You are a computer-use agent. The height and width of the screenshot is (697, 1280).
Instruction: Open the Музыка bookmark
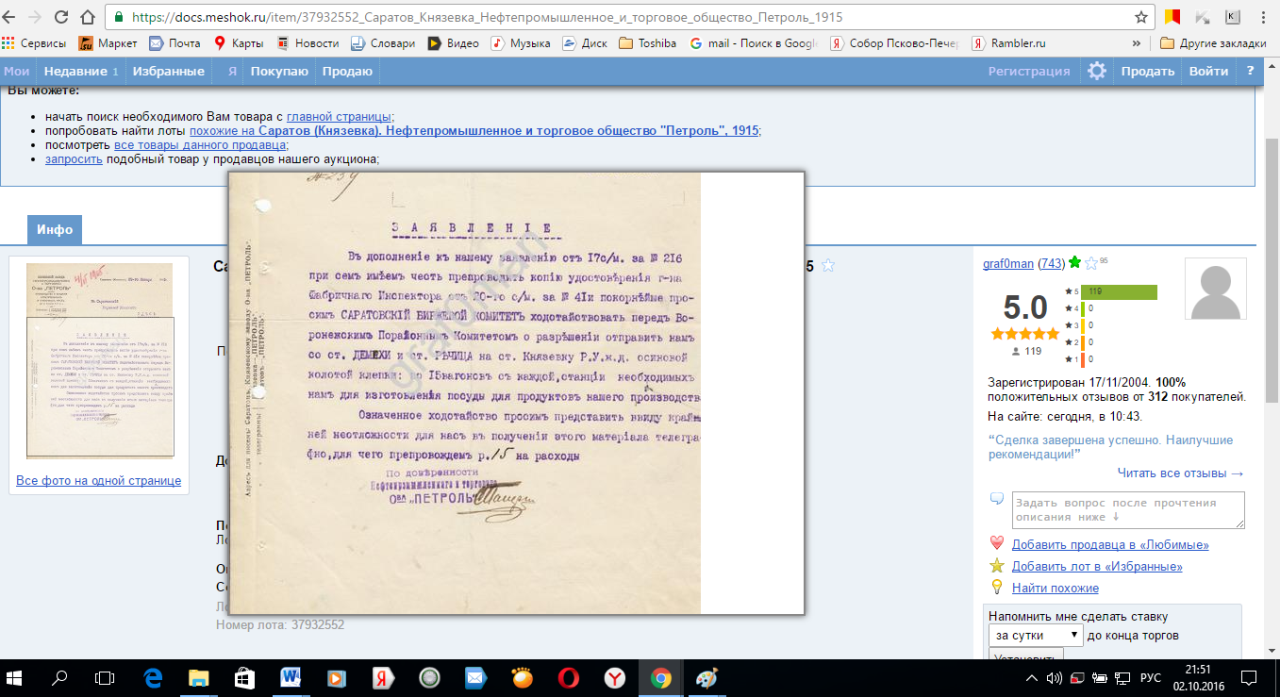[x=521, y=43]
